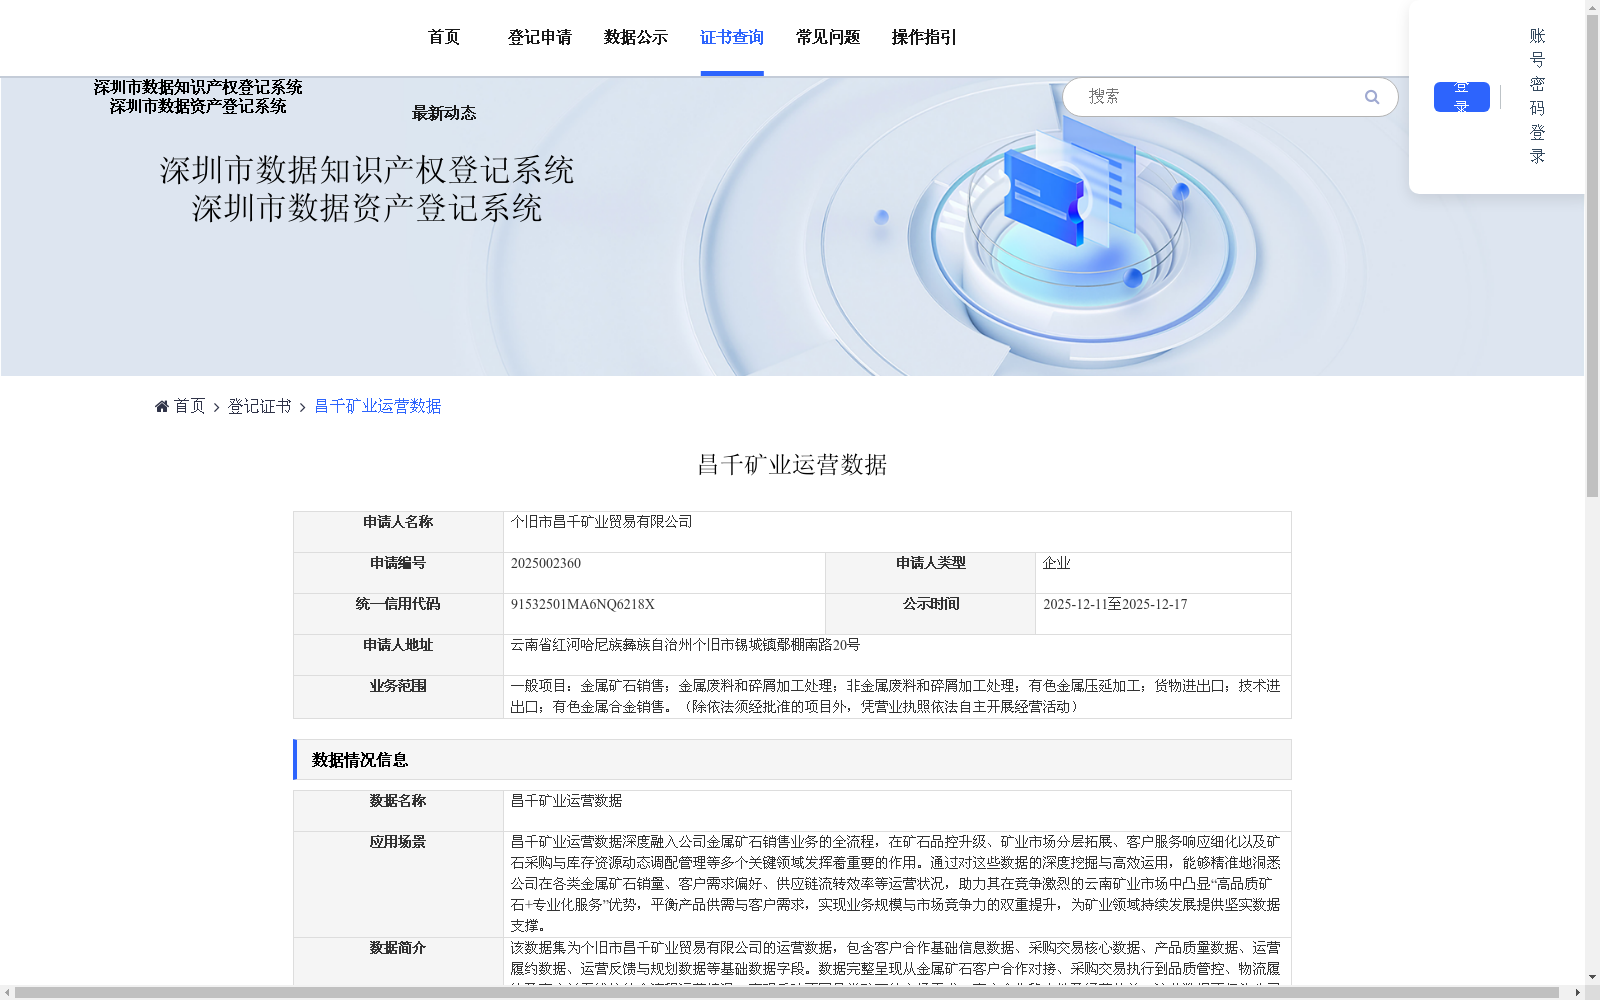The height and width of the screenshot is (1000, 1600).
Task: Go to 登记证书 breadcrumb link
Action: coord(259,406)
